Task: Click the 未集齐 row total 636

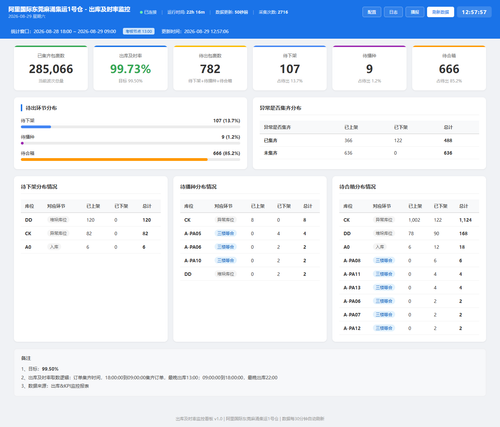Action: [x=448, y=153]
